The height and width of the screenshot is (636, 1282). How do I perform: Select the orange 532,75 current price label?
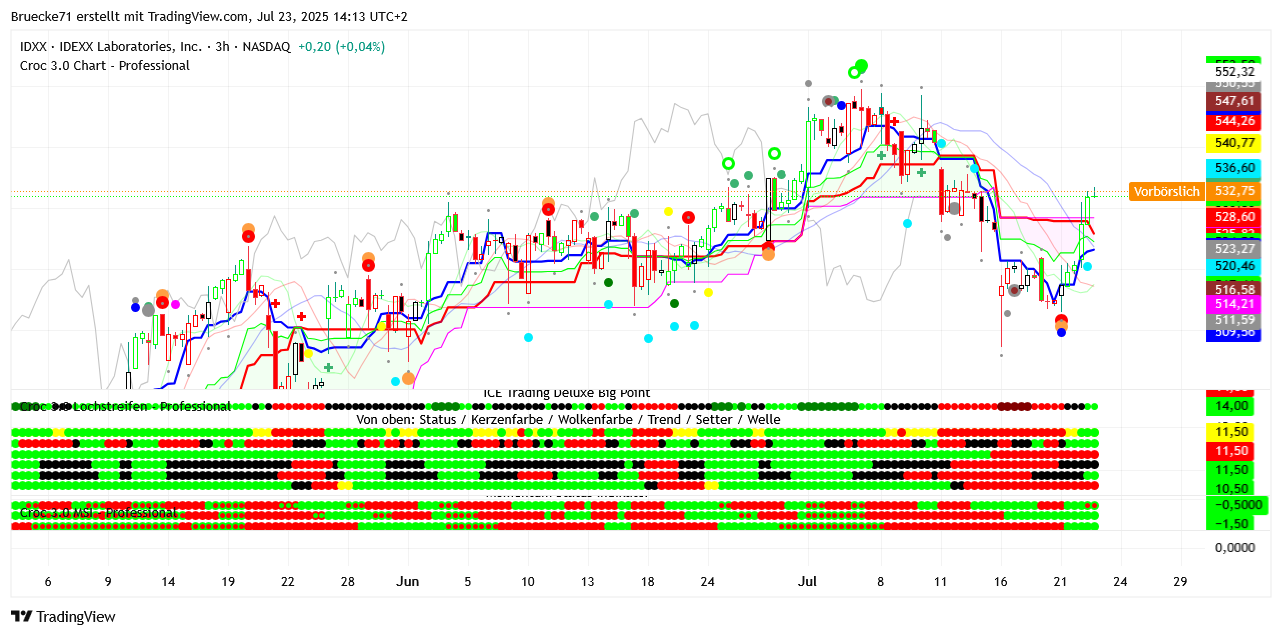[x=1234, y=191]
